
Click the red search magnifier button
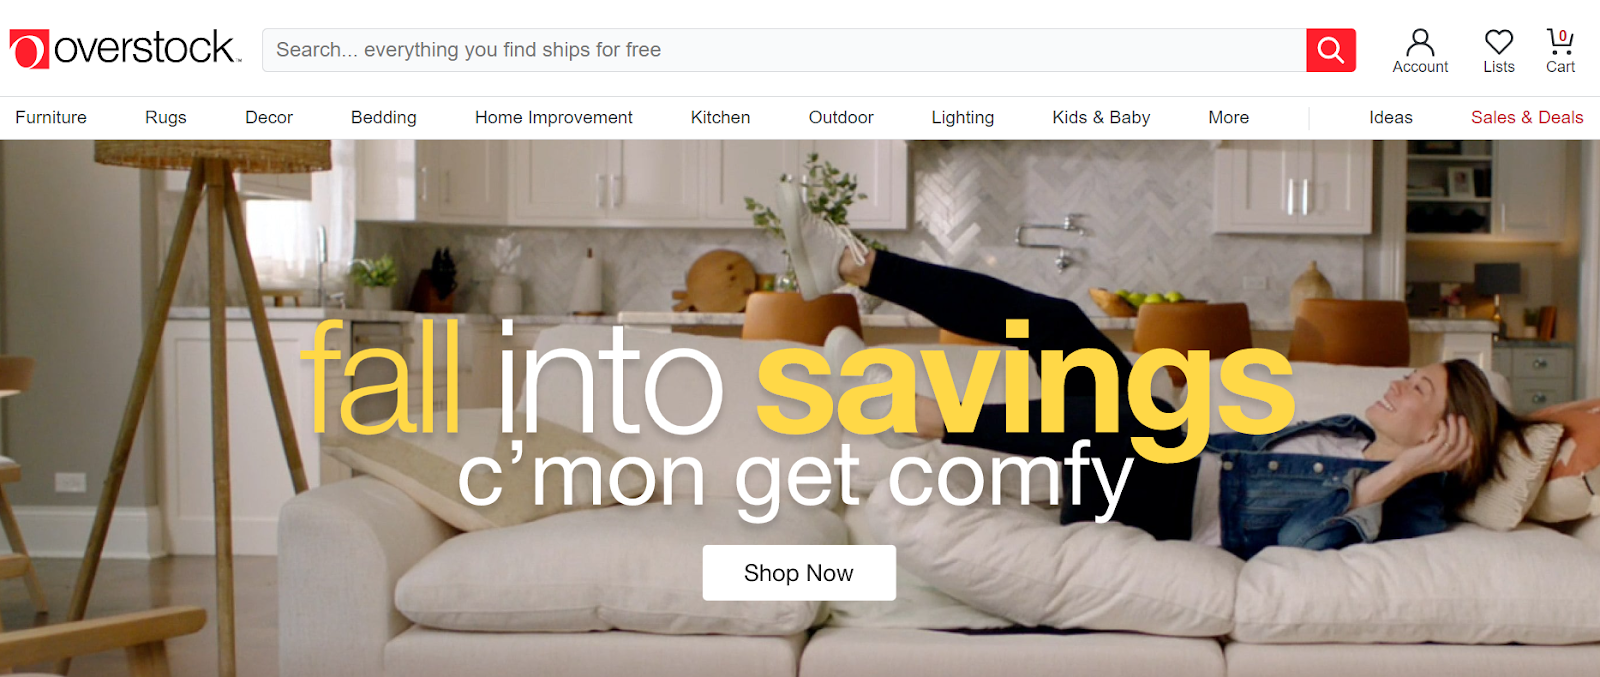(x=1331, y=50)
